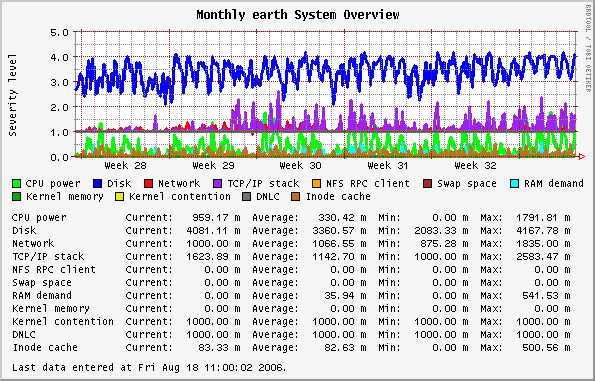
Task: Click the 'Kernel memory' stats row label
Action: pos(51,309)
